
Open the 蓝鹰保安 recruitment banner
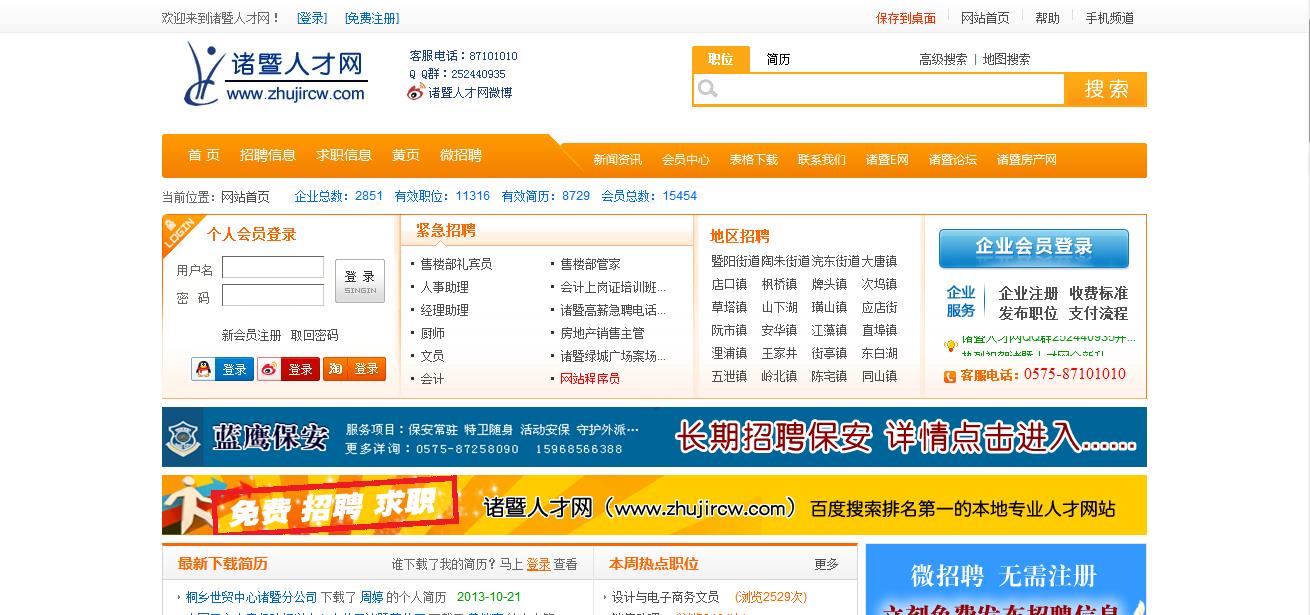coord(654,437)
